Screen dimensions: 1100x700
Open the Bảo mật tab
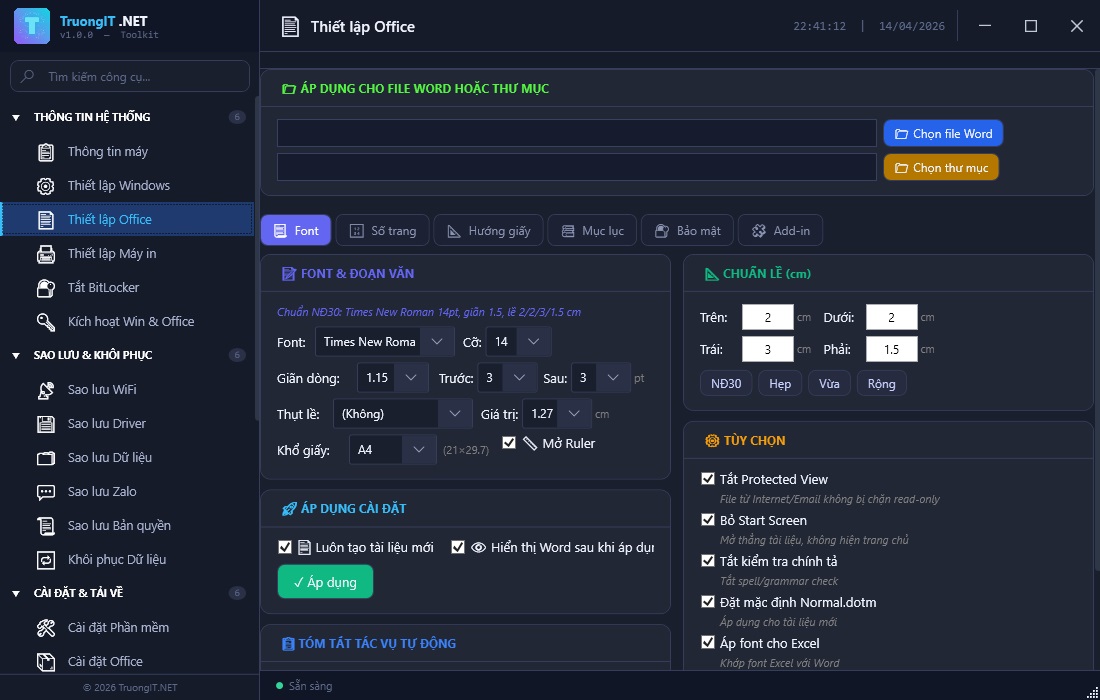pyautogui.click(x=687, y=231)
